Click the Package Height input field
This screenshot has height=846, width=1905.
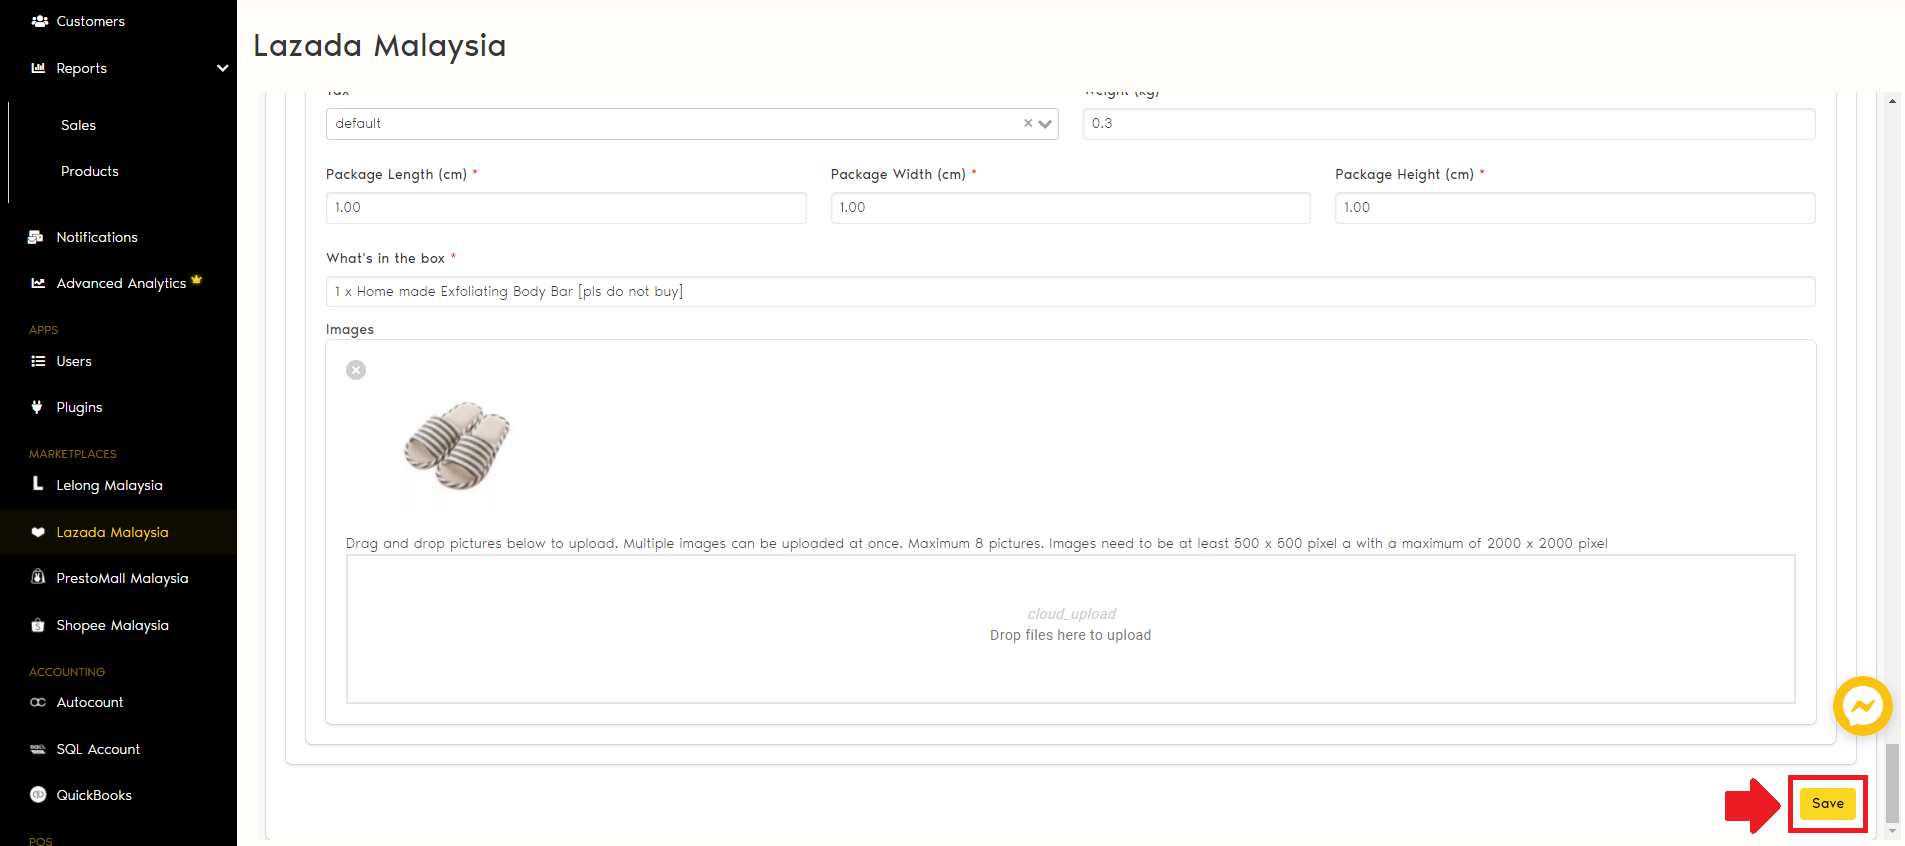[x=1575, y=208]
